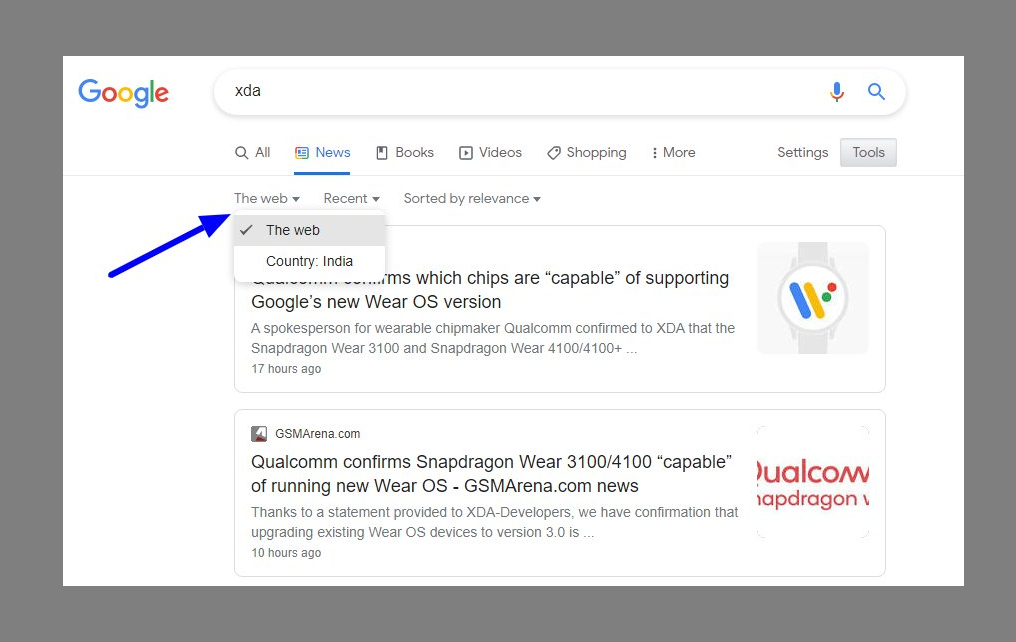The height and width of the screenshot is (642, 1016).
Task: Open the Qualcomm Snapdragon logo thumbnail
Action: click(x=813, y=482)
